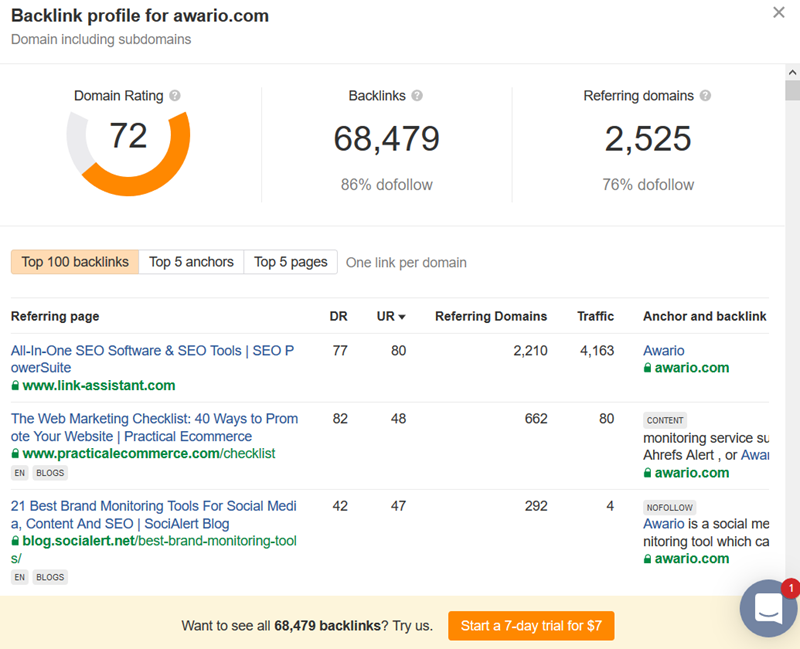This screenshot has height=649, width=800.
Task: Click the help icon next to Backlinks
Action: tap(417, 96)
